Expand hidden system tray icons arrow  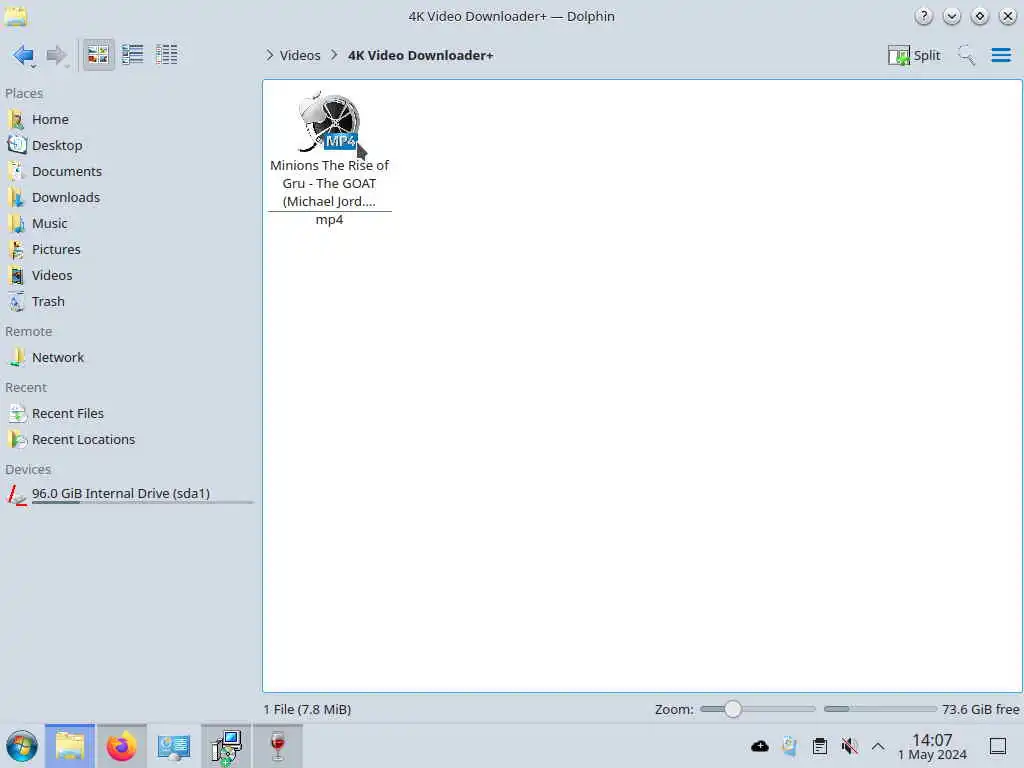tap(878, 746)
